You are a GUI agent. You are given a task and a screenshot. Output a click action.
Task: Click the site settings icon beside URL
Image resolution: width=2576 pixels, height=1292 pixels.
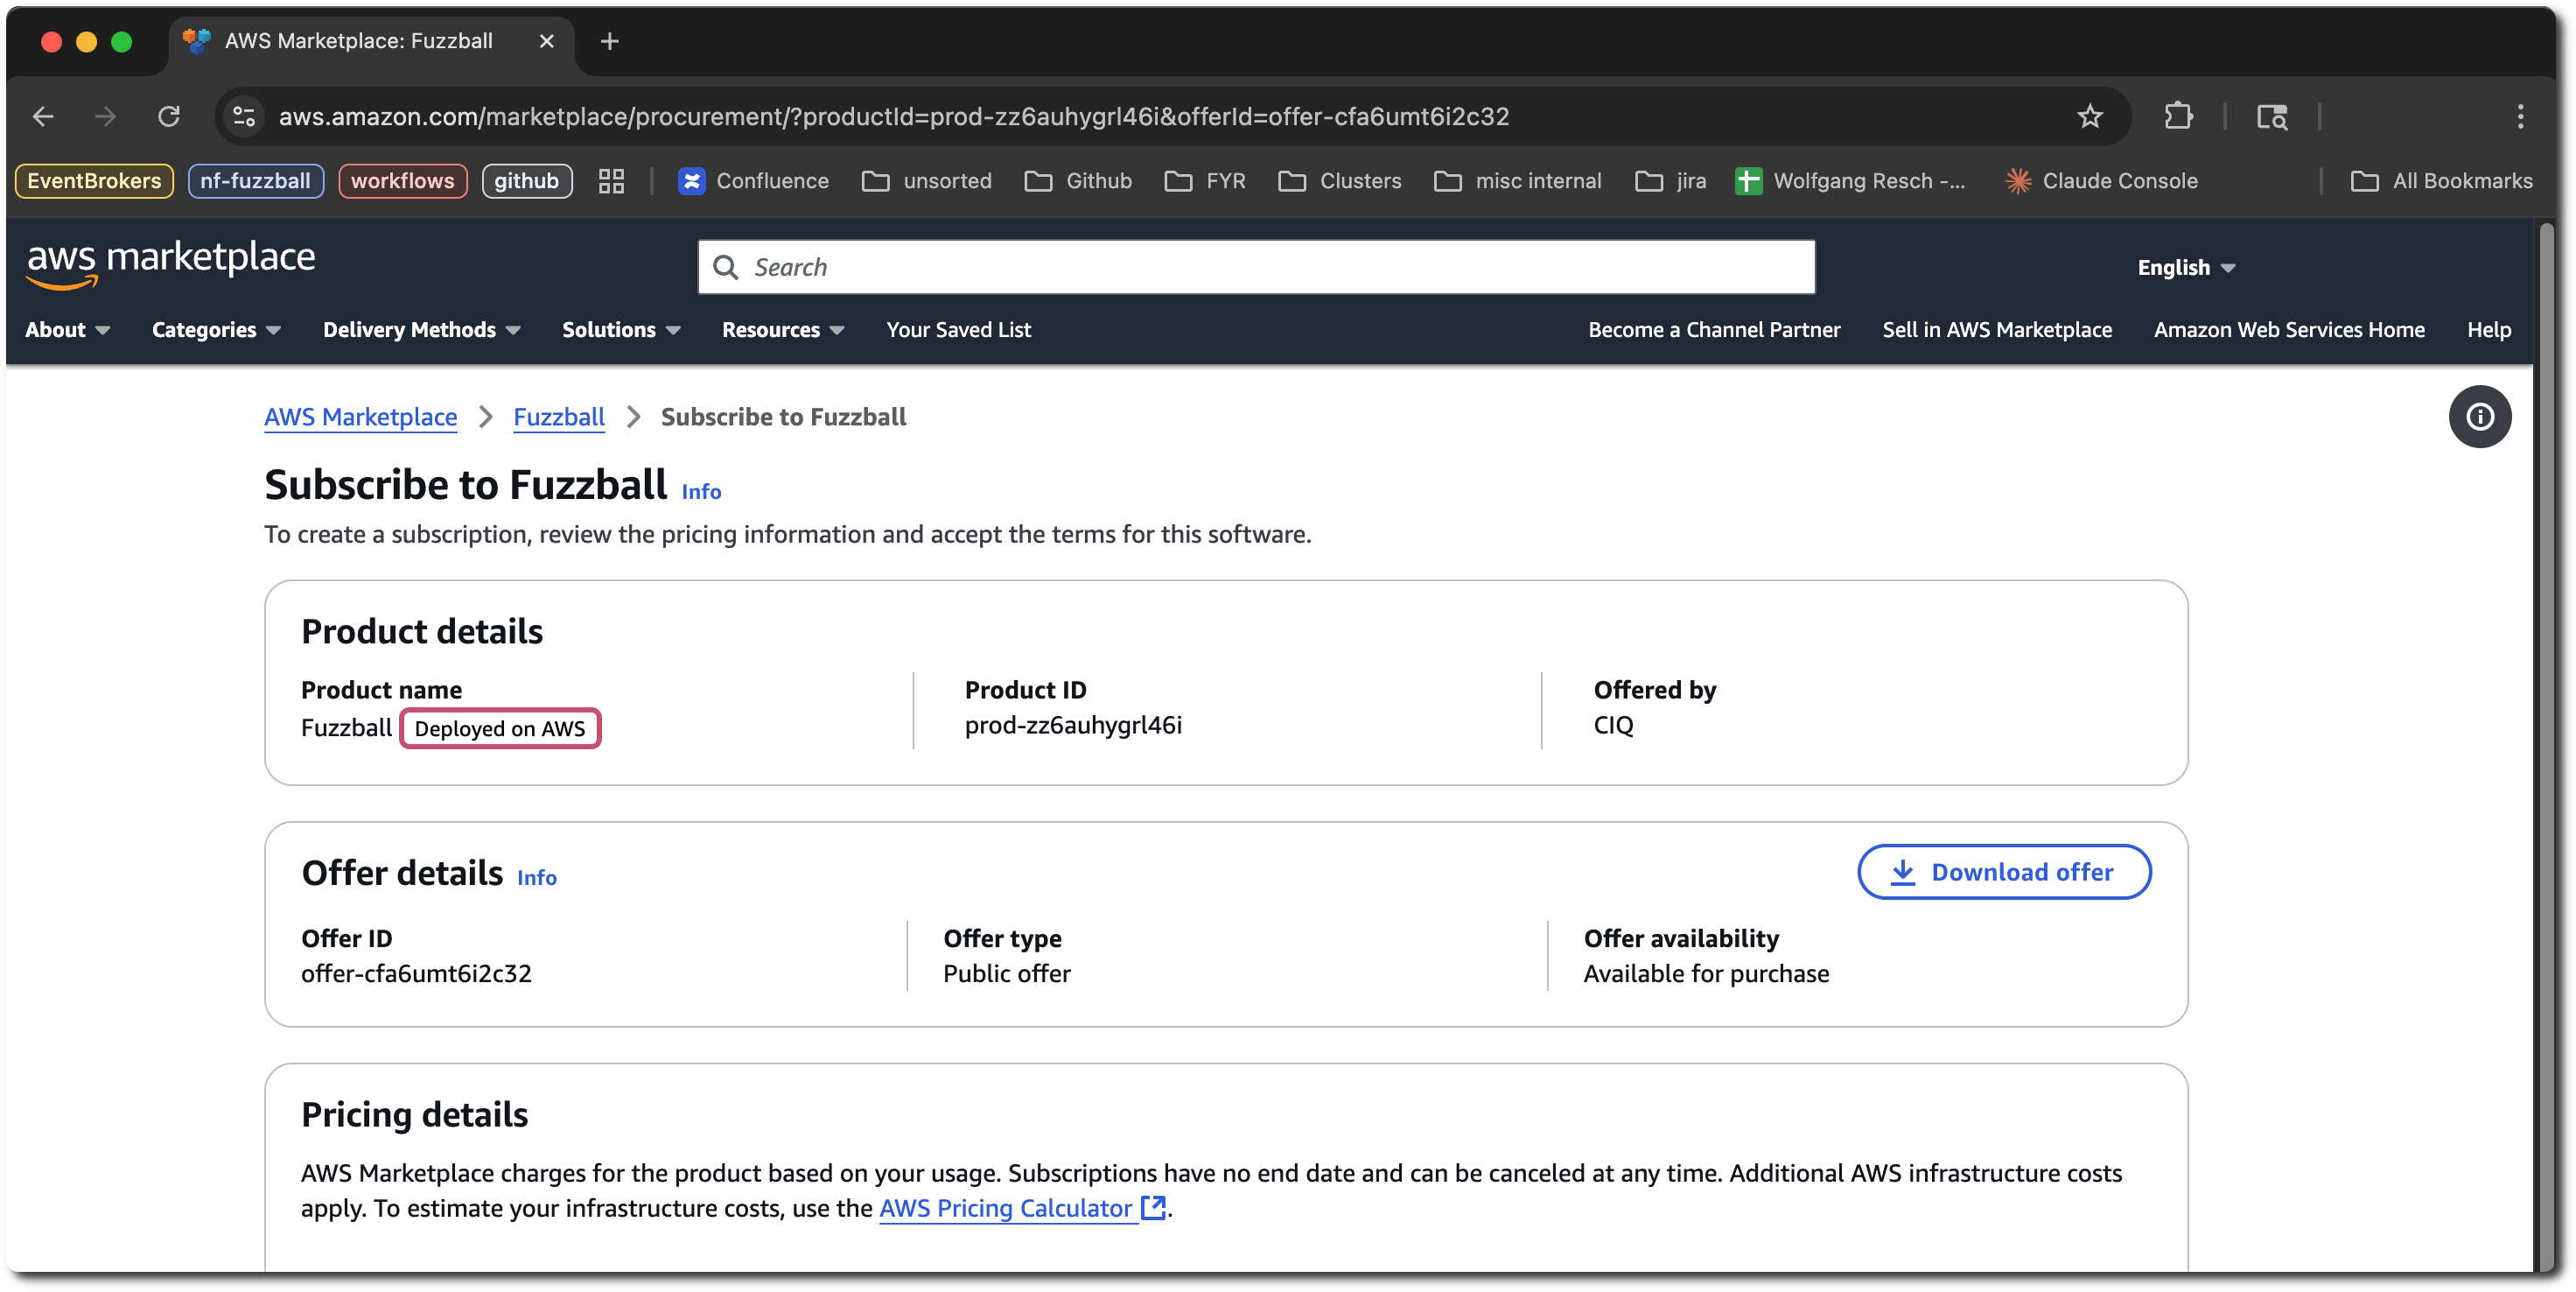(244, 116)
